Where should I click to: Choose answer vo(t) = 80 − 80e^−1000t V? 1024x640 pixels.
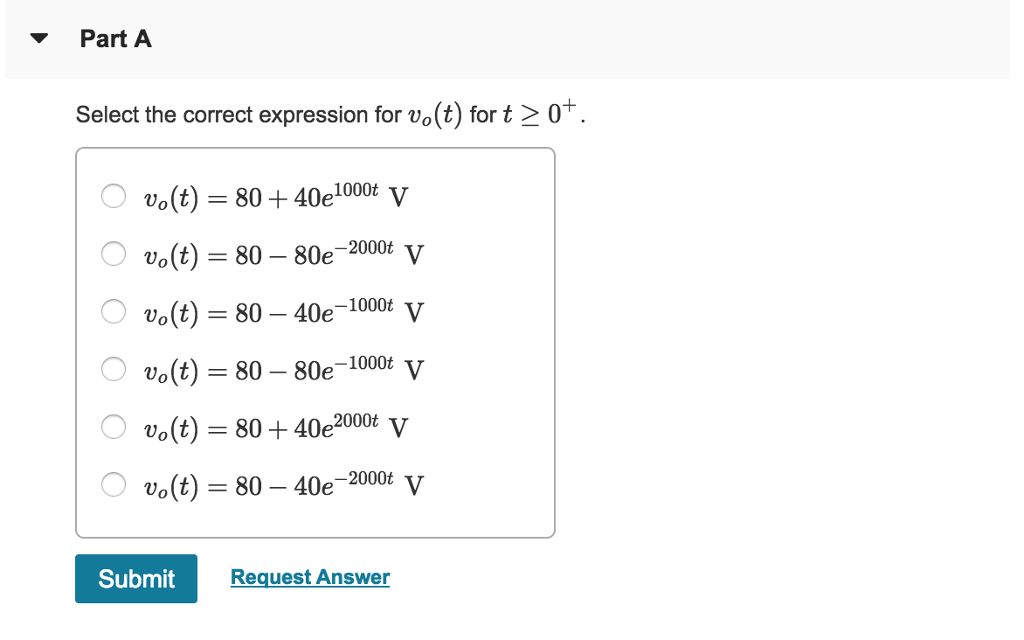113,369
